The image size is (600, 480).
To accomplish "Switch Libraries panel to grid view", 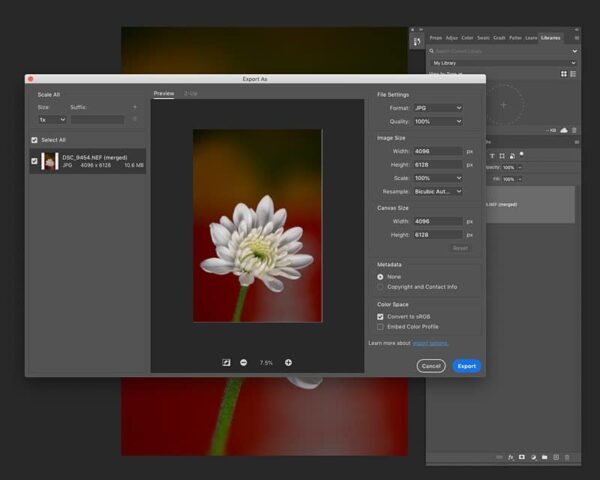I will coord(564,74).
